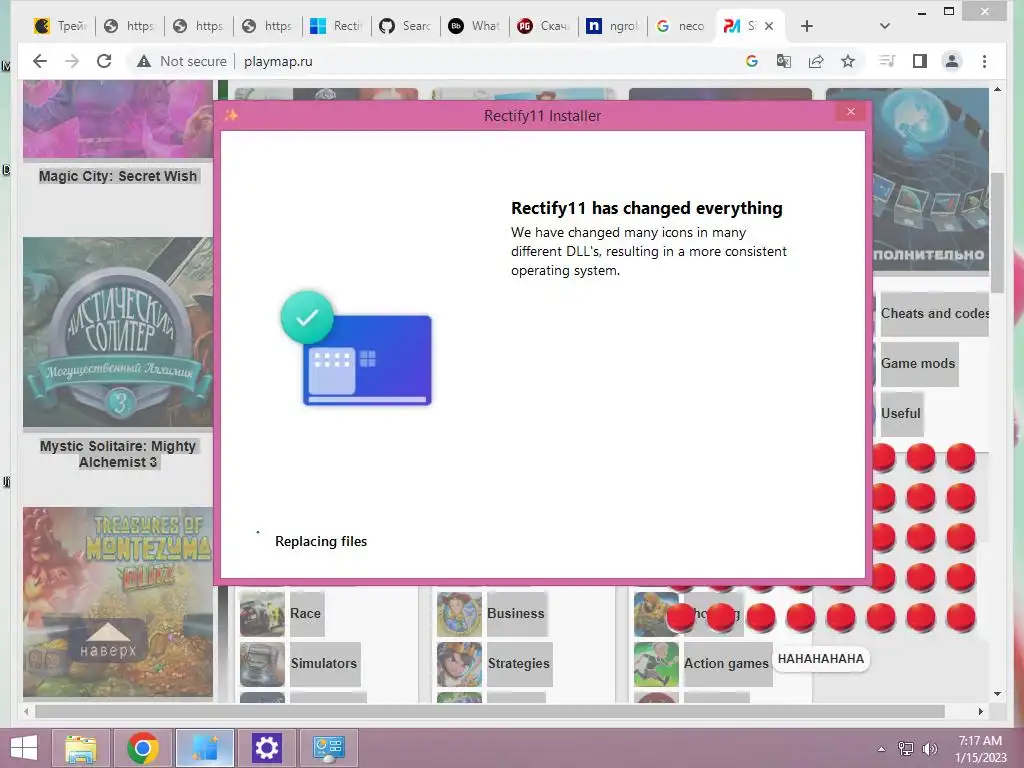
Task: Open File Explorer from taskbar
Action: click(x=81, y=748)
